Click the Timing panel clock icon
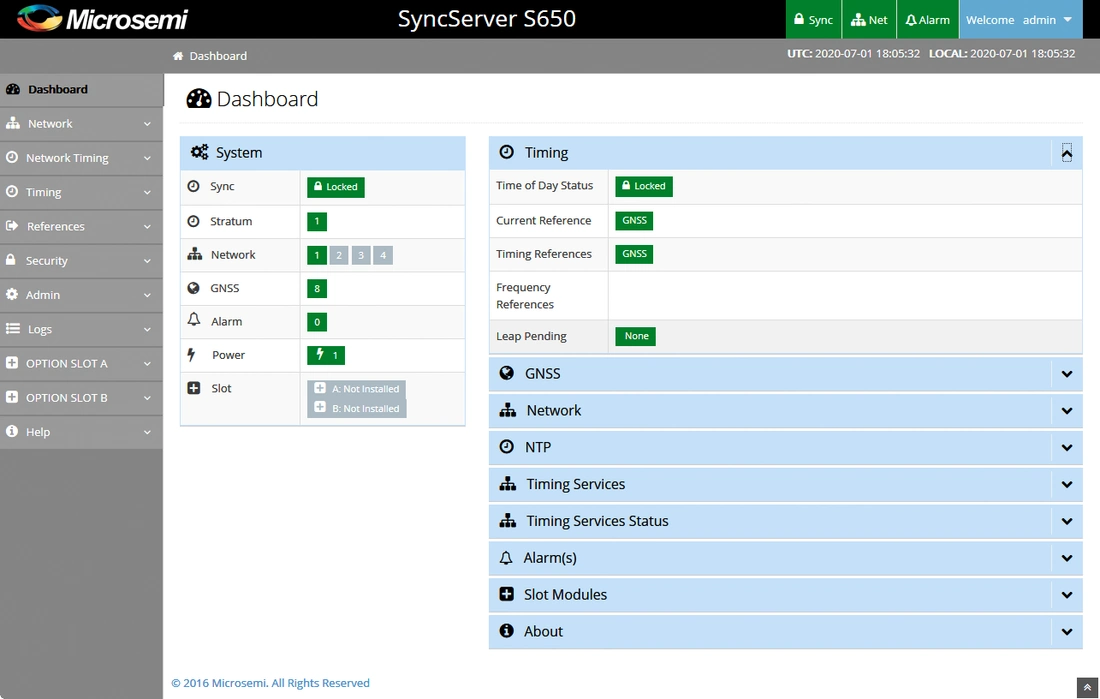 (507, 152)
